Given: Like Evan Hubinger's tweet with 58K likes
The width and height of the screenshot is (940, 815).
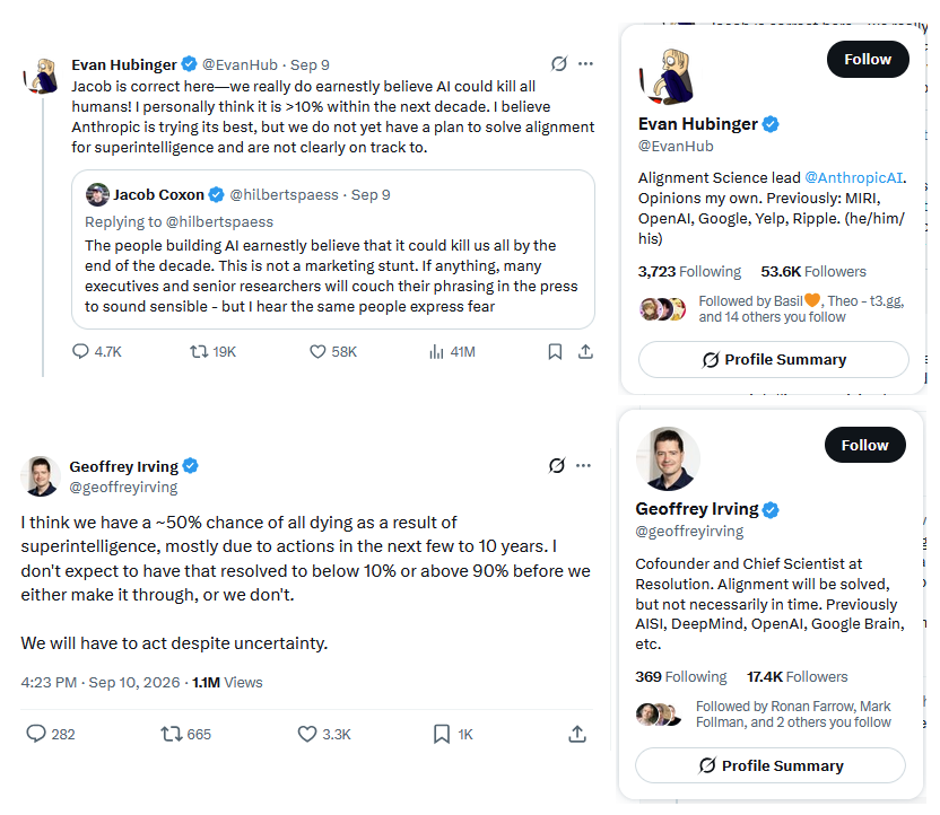Looking at the screenshot, I should coord(317,351).
